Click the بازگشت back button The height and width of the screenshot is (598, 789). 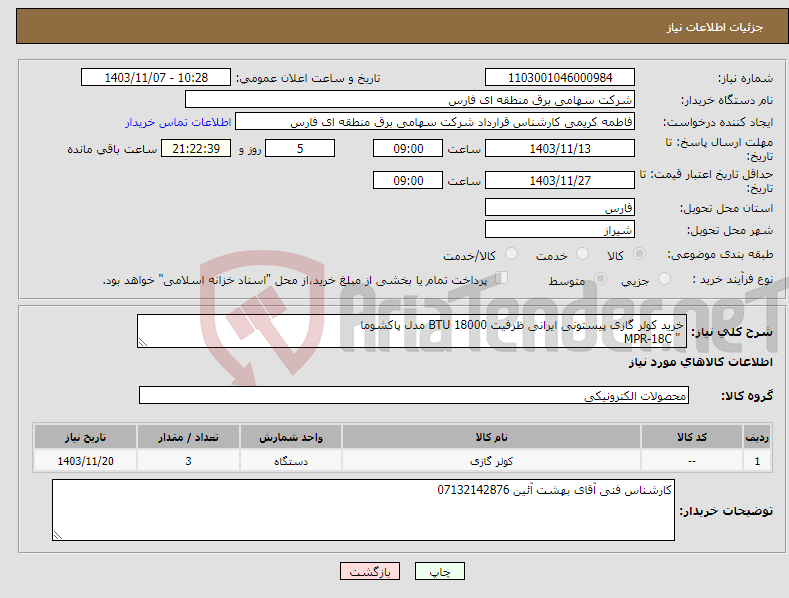click(x=370, y=571)
